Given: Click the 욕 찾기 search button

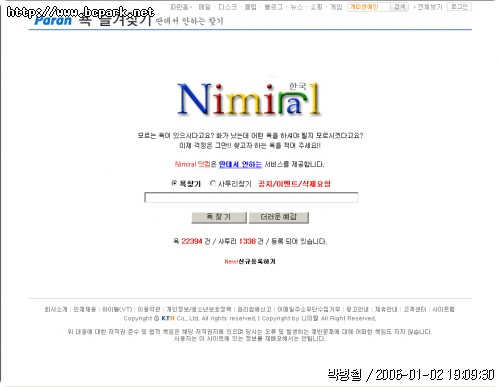Looking at the screenshot, I should (219, 217).
